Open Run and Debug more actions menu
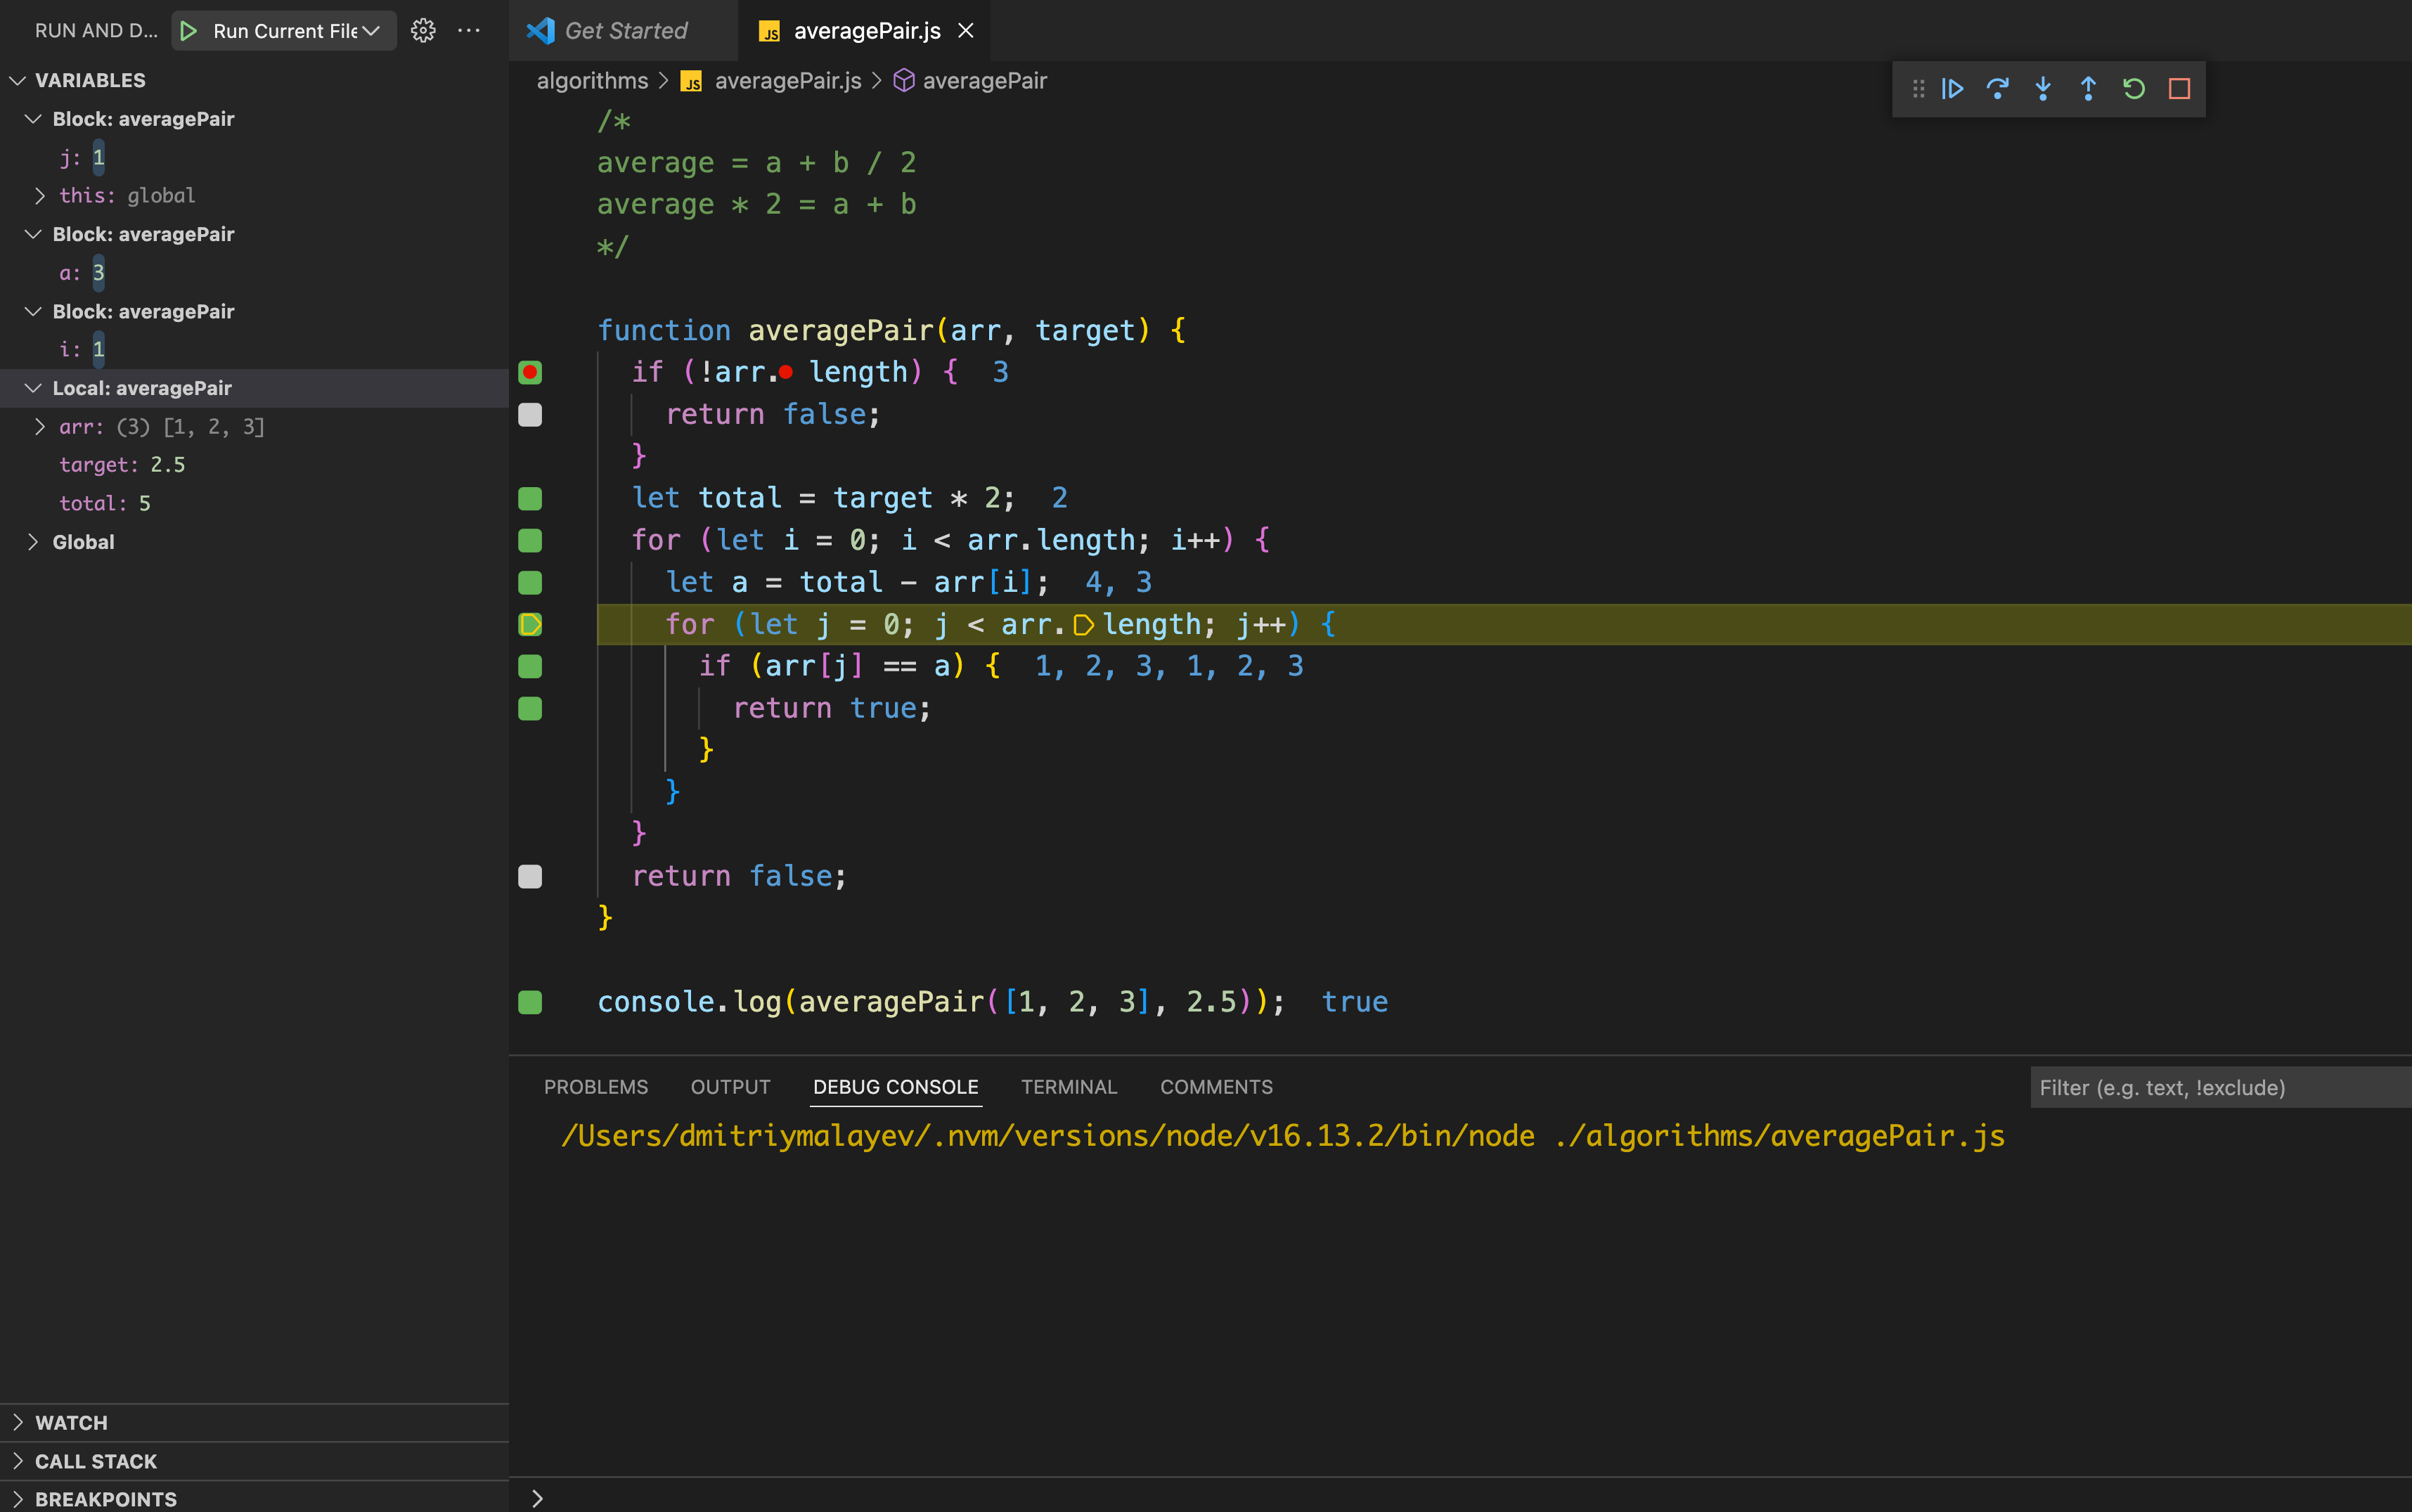The width and height of the screenshot is (2412, 1512). tap(468, 31)
